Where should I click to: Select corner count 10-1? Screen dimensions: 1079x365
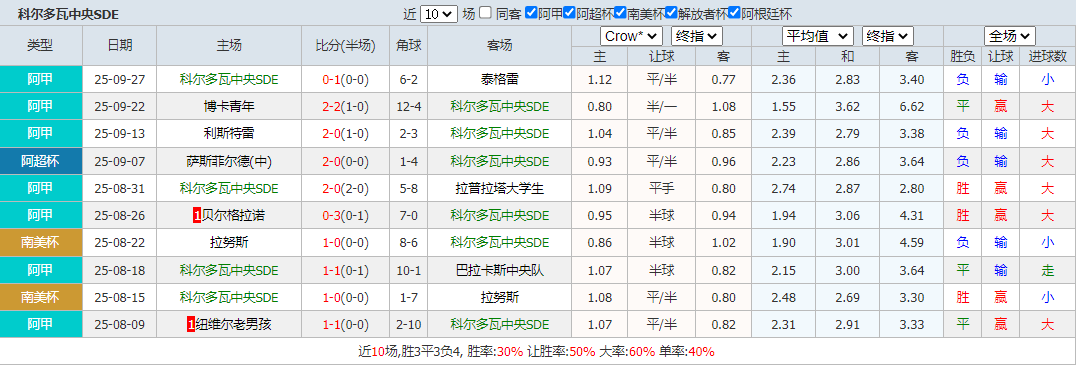click(409, 270)
